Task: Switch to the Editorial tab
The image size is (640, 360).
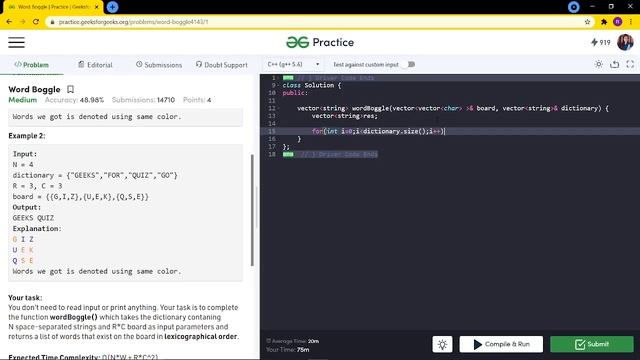Action: point(95,65)
